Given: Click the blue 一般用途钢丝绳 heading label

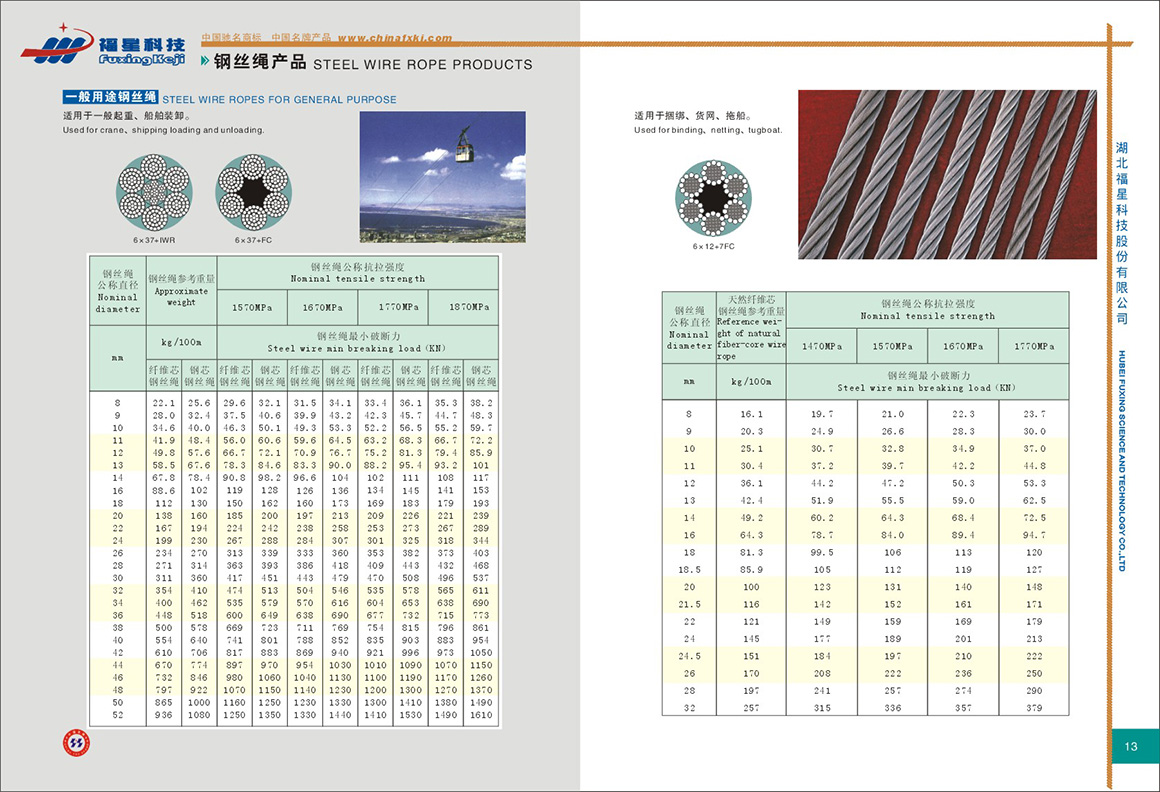Looking at the screenshot, I should pos(110,98).
